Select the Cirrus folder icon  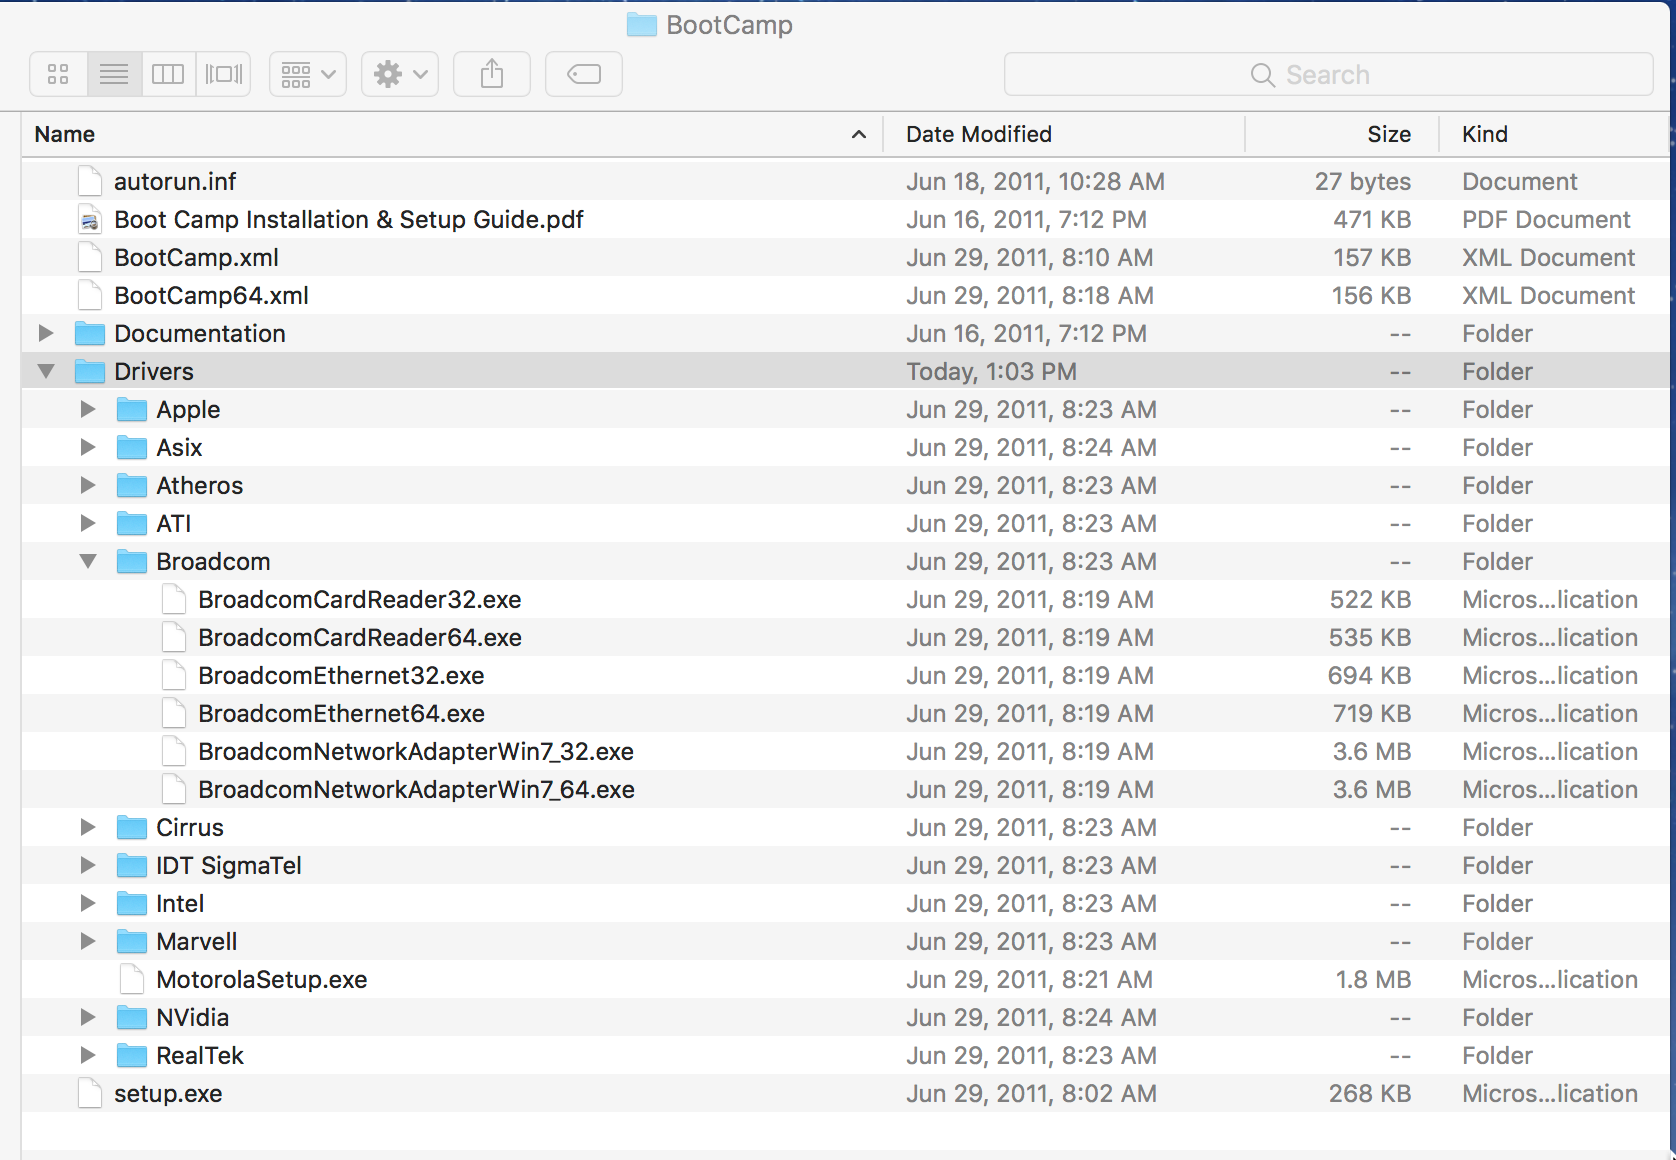pos(132,827)
